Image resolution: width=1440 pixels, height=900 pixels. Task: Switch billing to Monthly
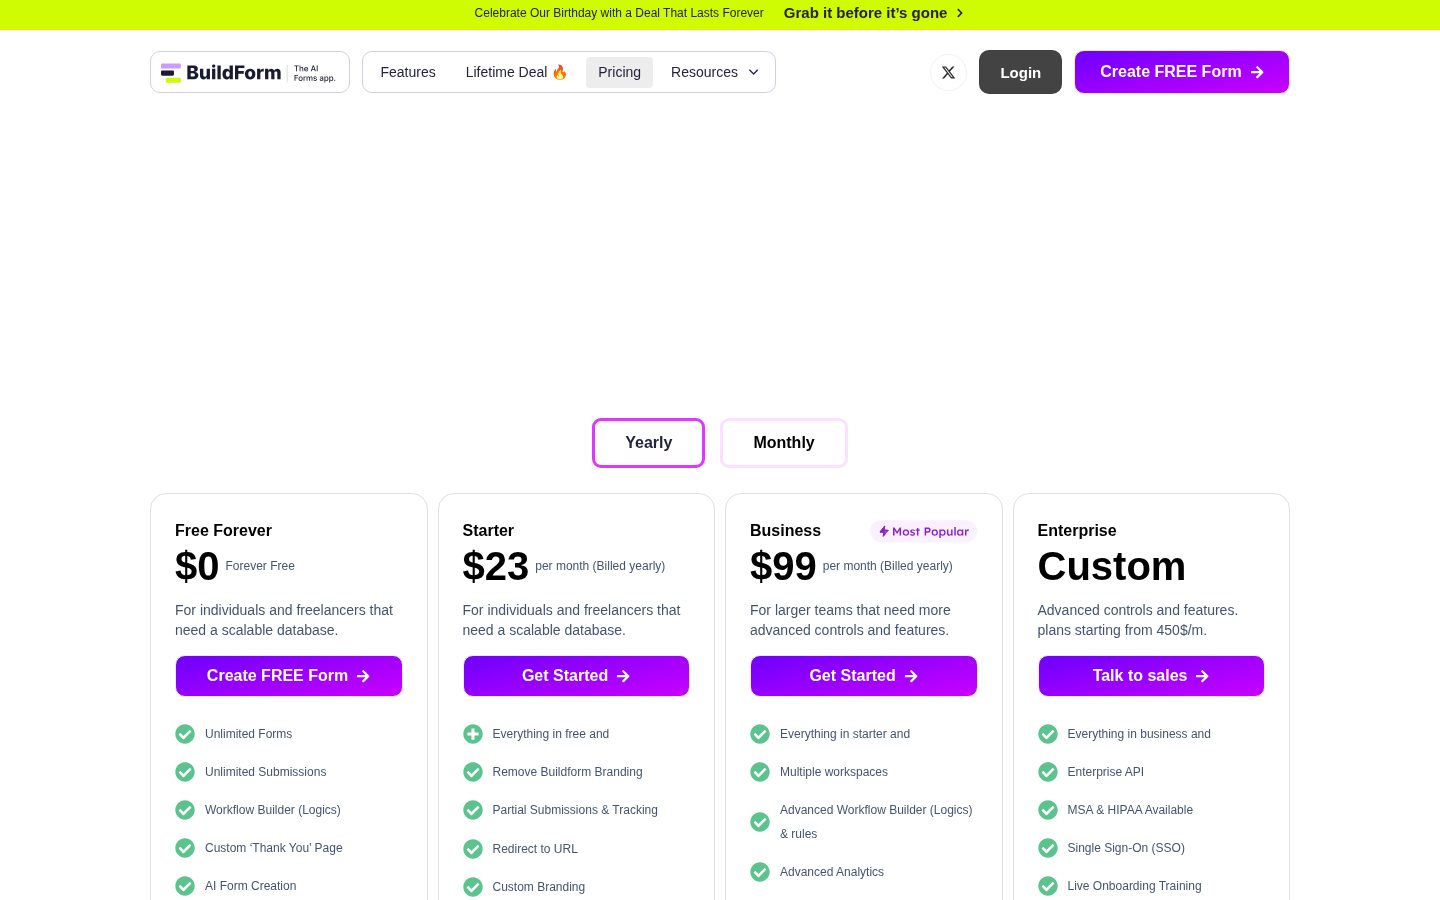784,443
